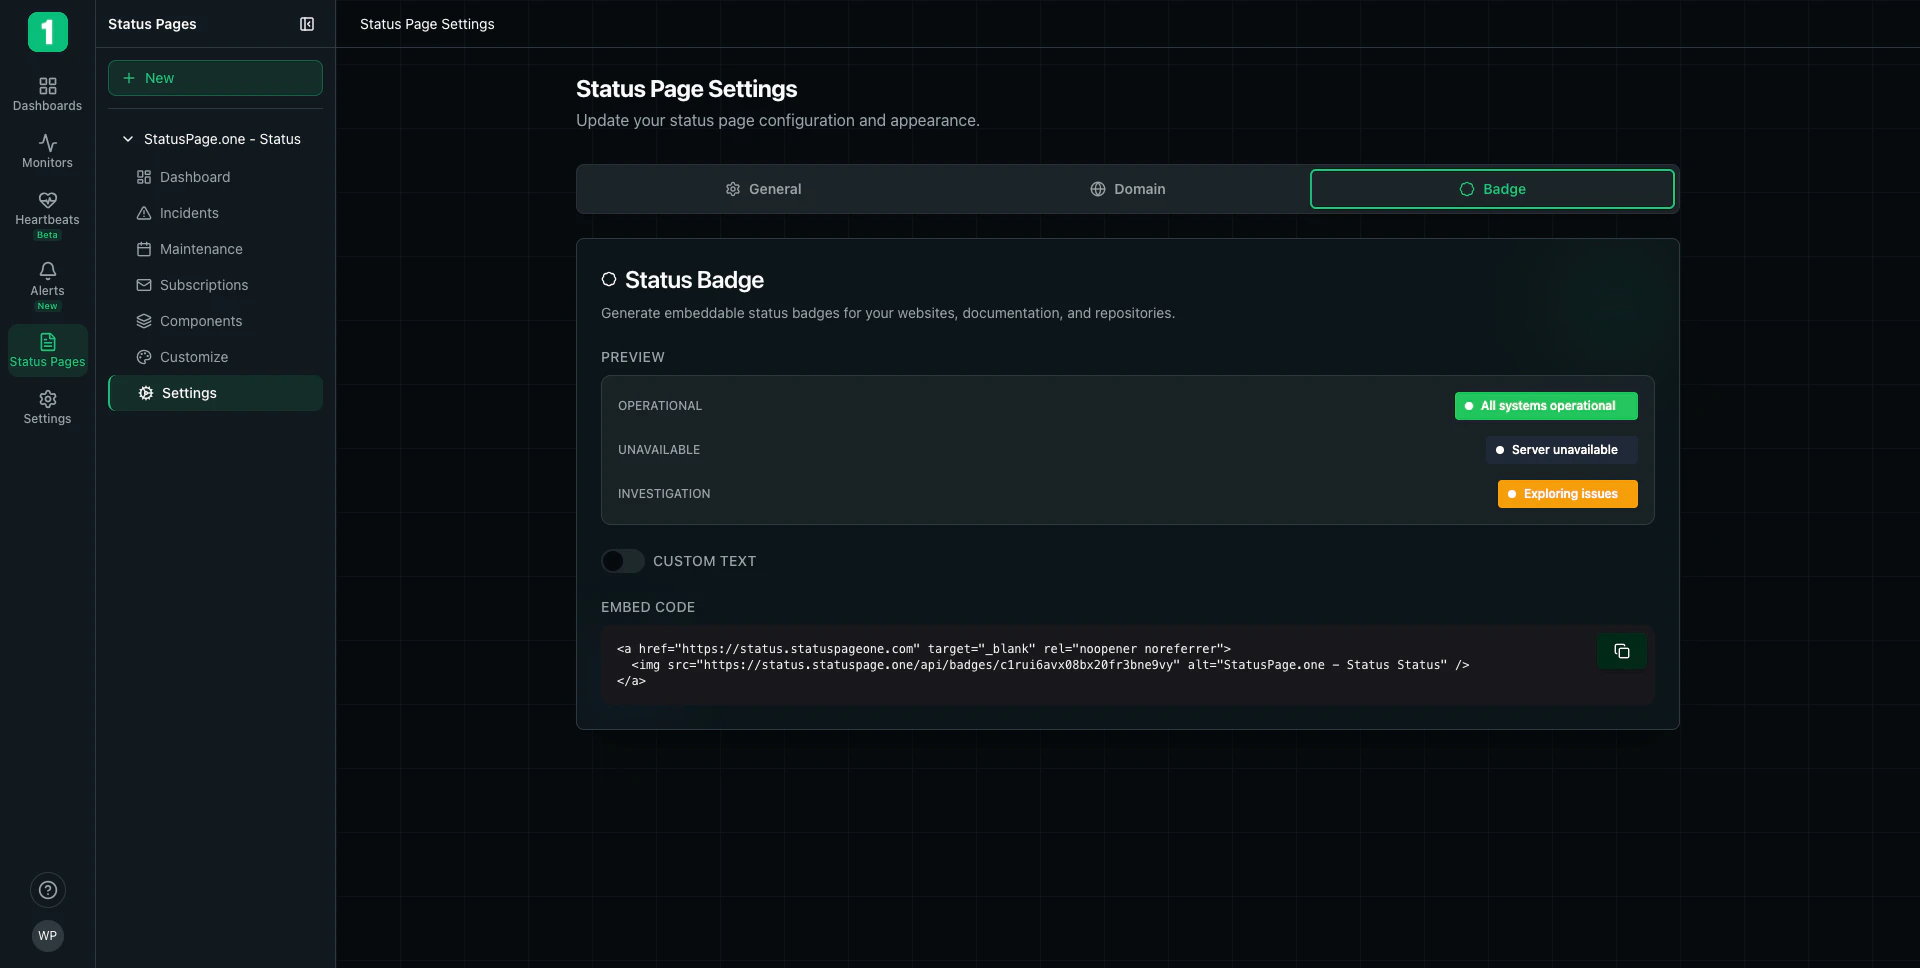Collapse the StatusPage.one - Status tree
This screenshot has height=968, width=1920.
[127, 139]
